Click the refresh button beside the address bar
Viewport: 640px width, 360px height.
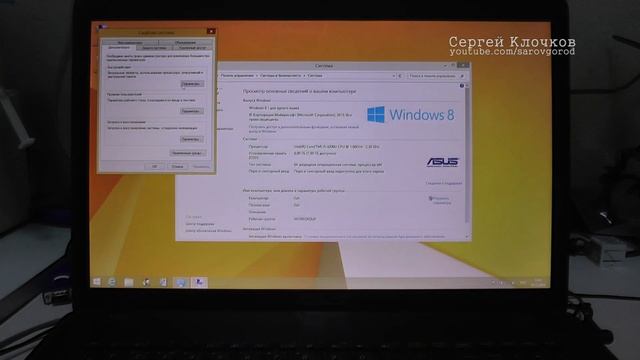tap(400, 76)
